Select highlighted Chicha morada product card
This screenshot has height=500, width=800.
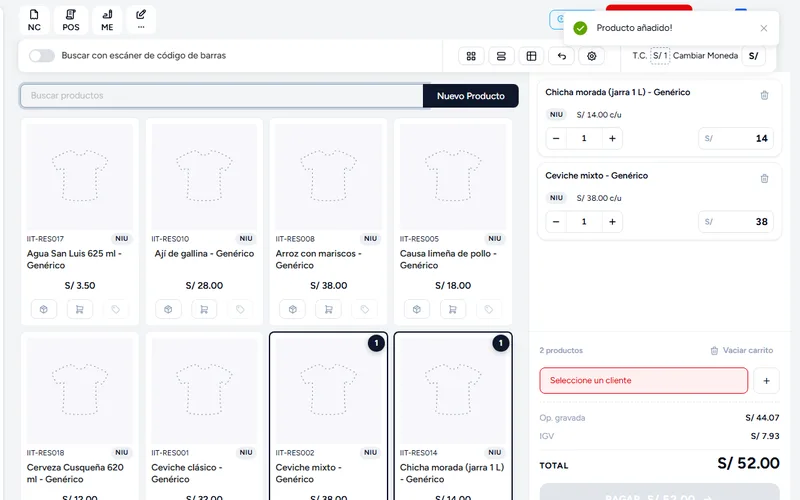pos(453,416)
